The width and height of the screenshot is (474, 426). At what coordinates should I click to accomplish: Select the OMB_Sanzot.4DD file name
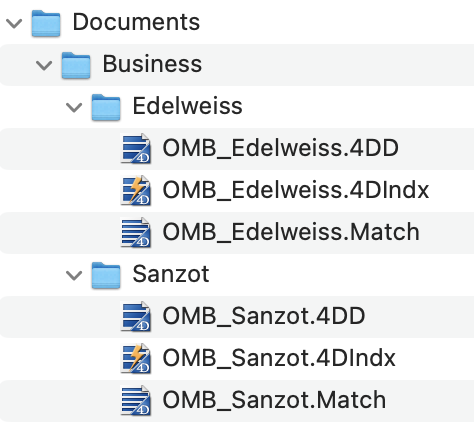[264, 316]
